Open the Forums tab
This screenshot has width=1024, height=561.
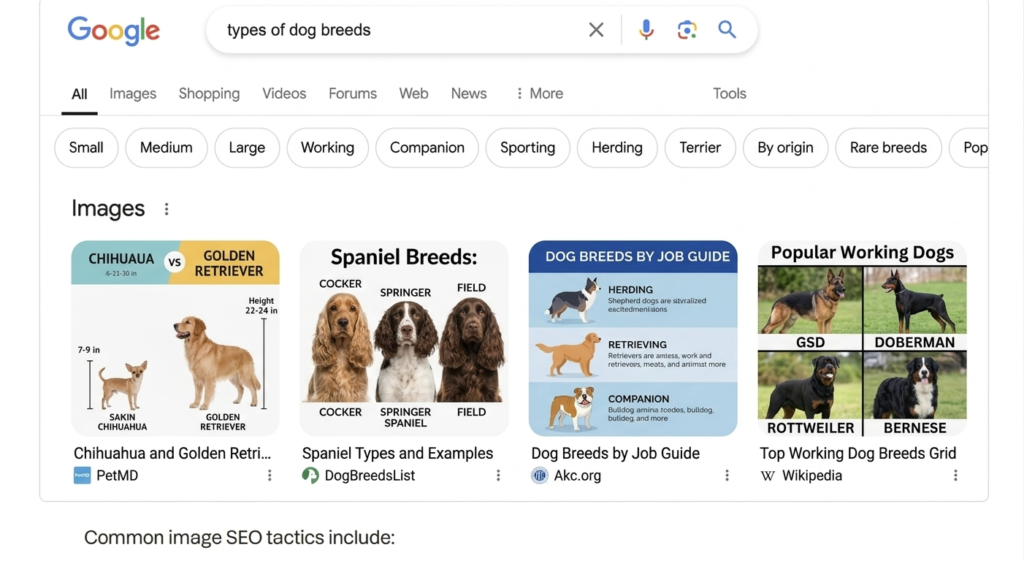(353, 93)
